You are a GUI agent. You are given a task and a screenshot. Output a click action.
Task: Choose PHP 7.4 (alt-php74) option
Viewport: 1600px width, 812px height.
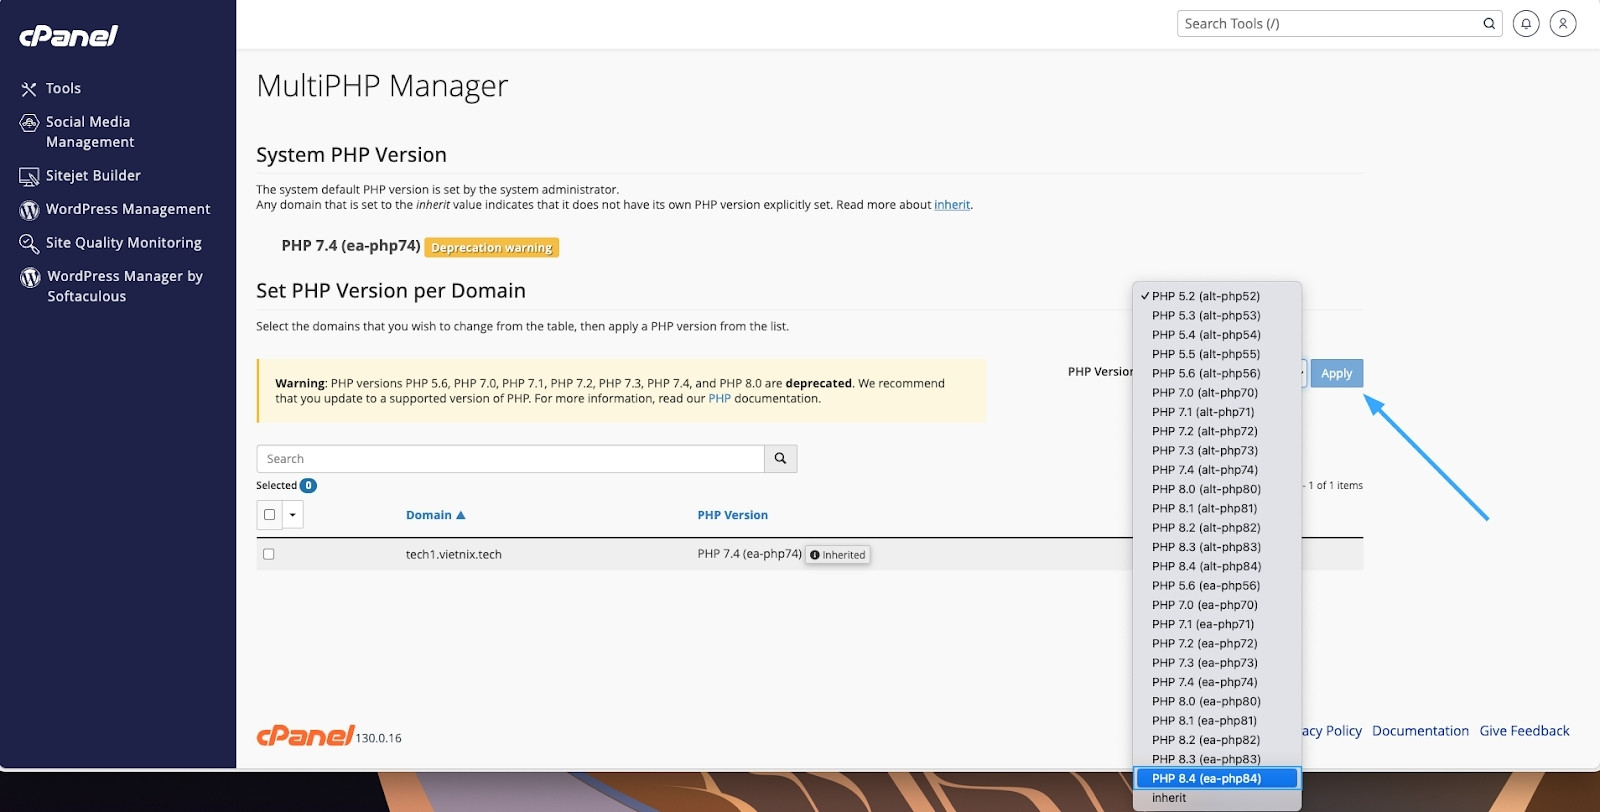point(1217,470)
